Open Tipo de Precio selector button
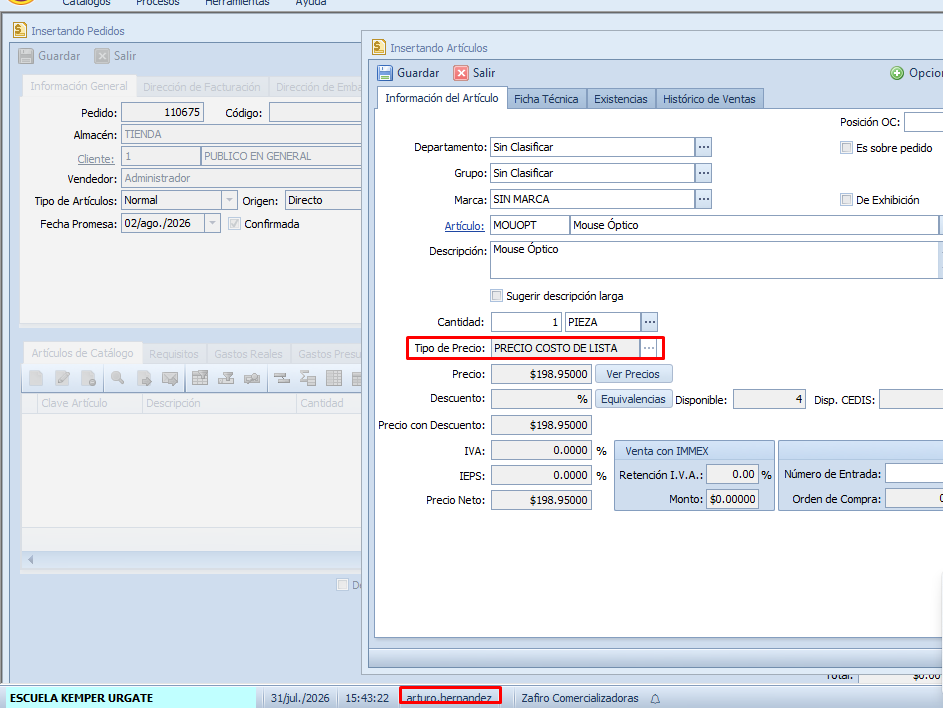Screen dimensions: 943x708 648,348
